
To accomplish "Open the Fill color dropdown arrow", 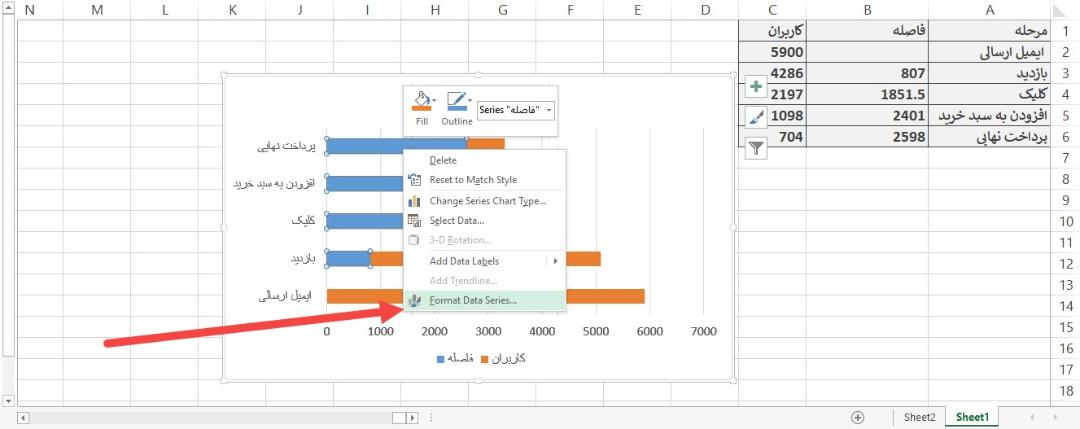I will [434, 101].
